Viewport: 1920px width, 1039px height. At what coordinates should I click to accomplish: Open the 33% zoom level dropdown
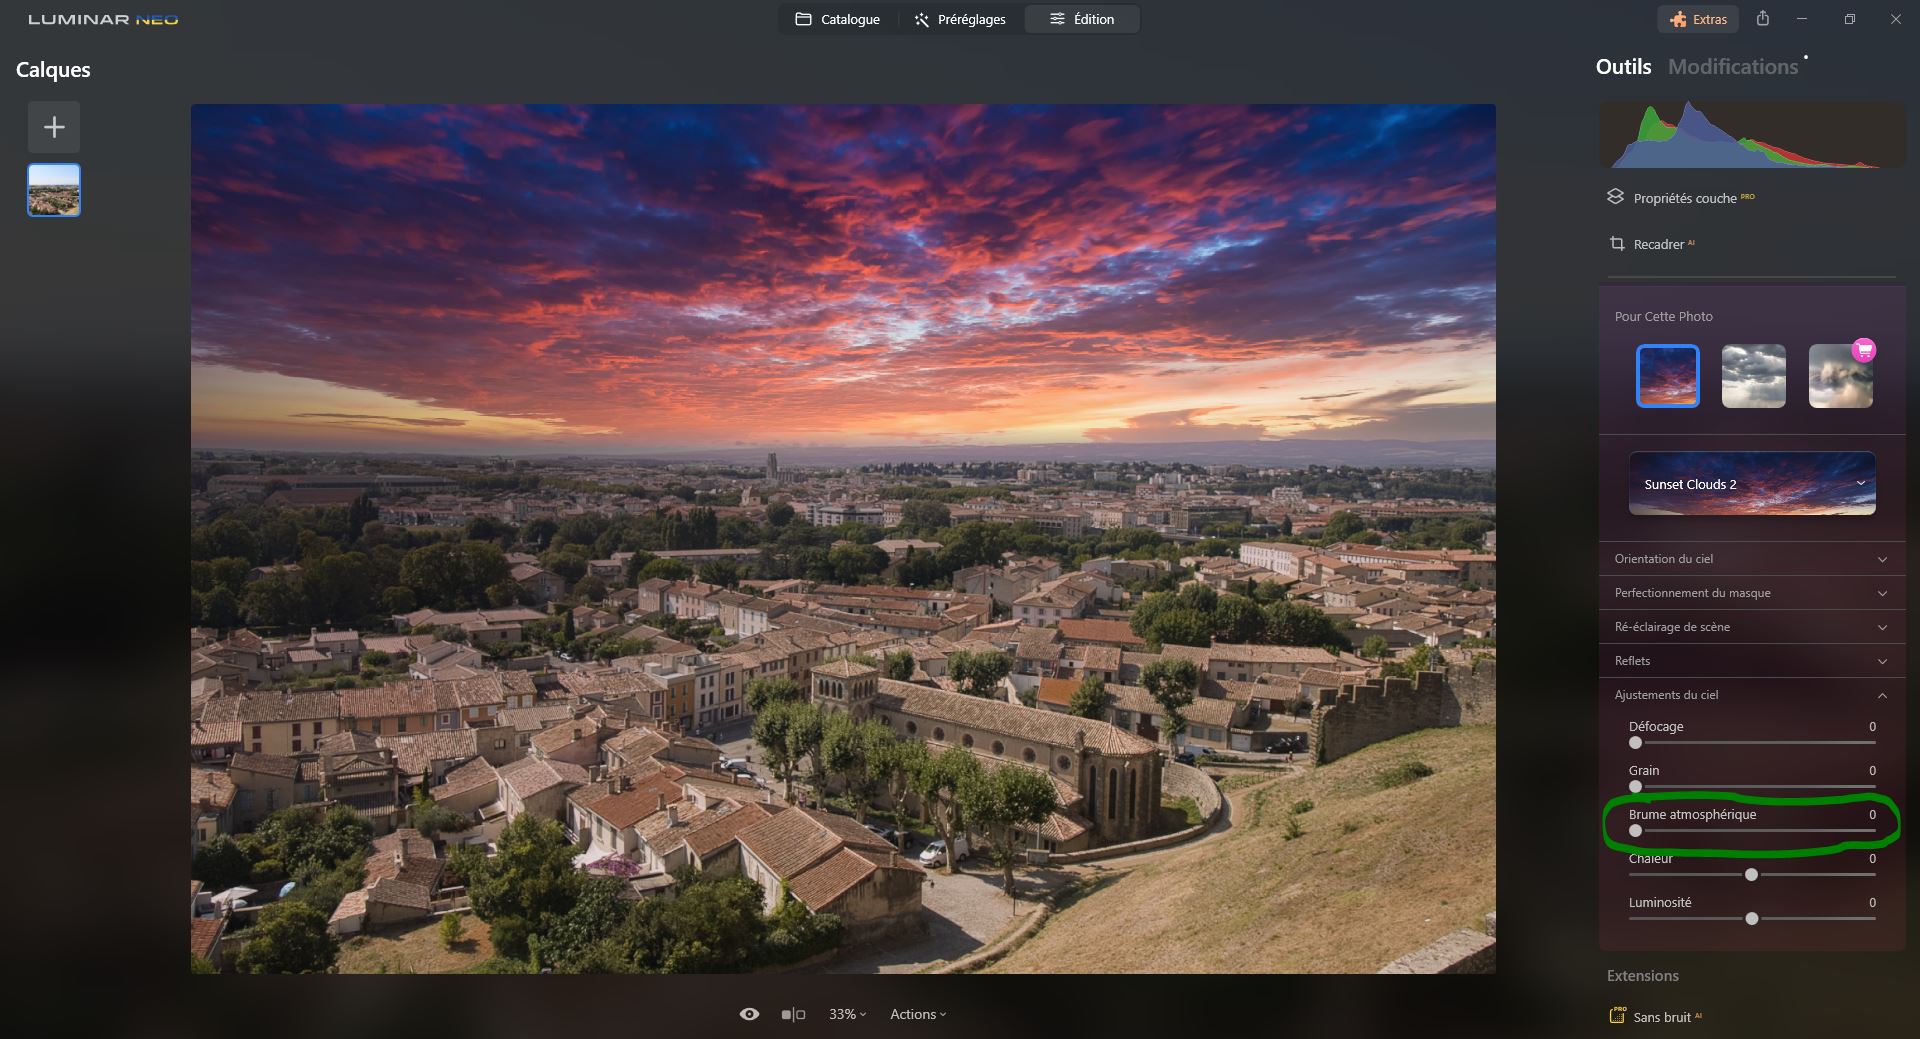click(x=845, y=1013)
